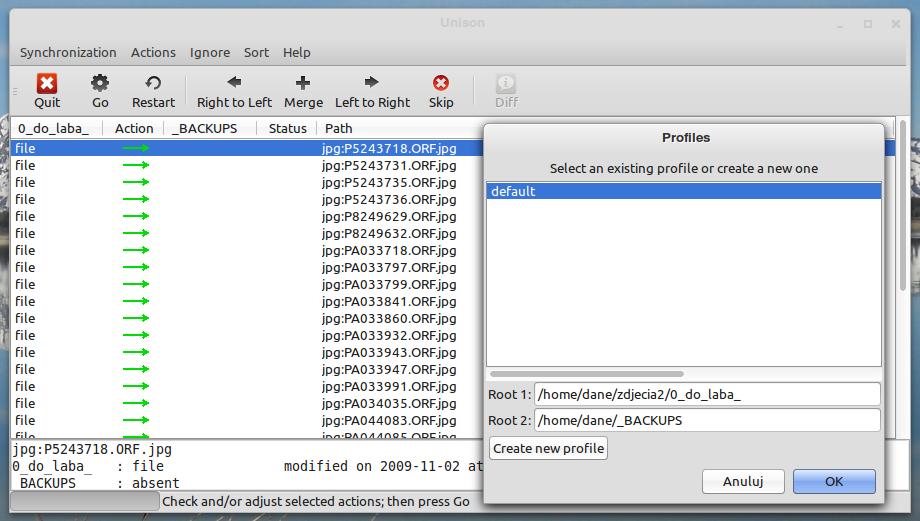The image size is (920, 521).
Task: Click the Skip toolbar icon
Action: coord(441,83)
